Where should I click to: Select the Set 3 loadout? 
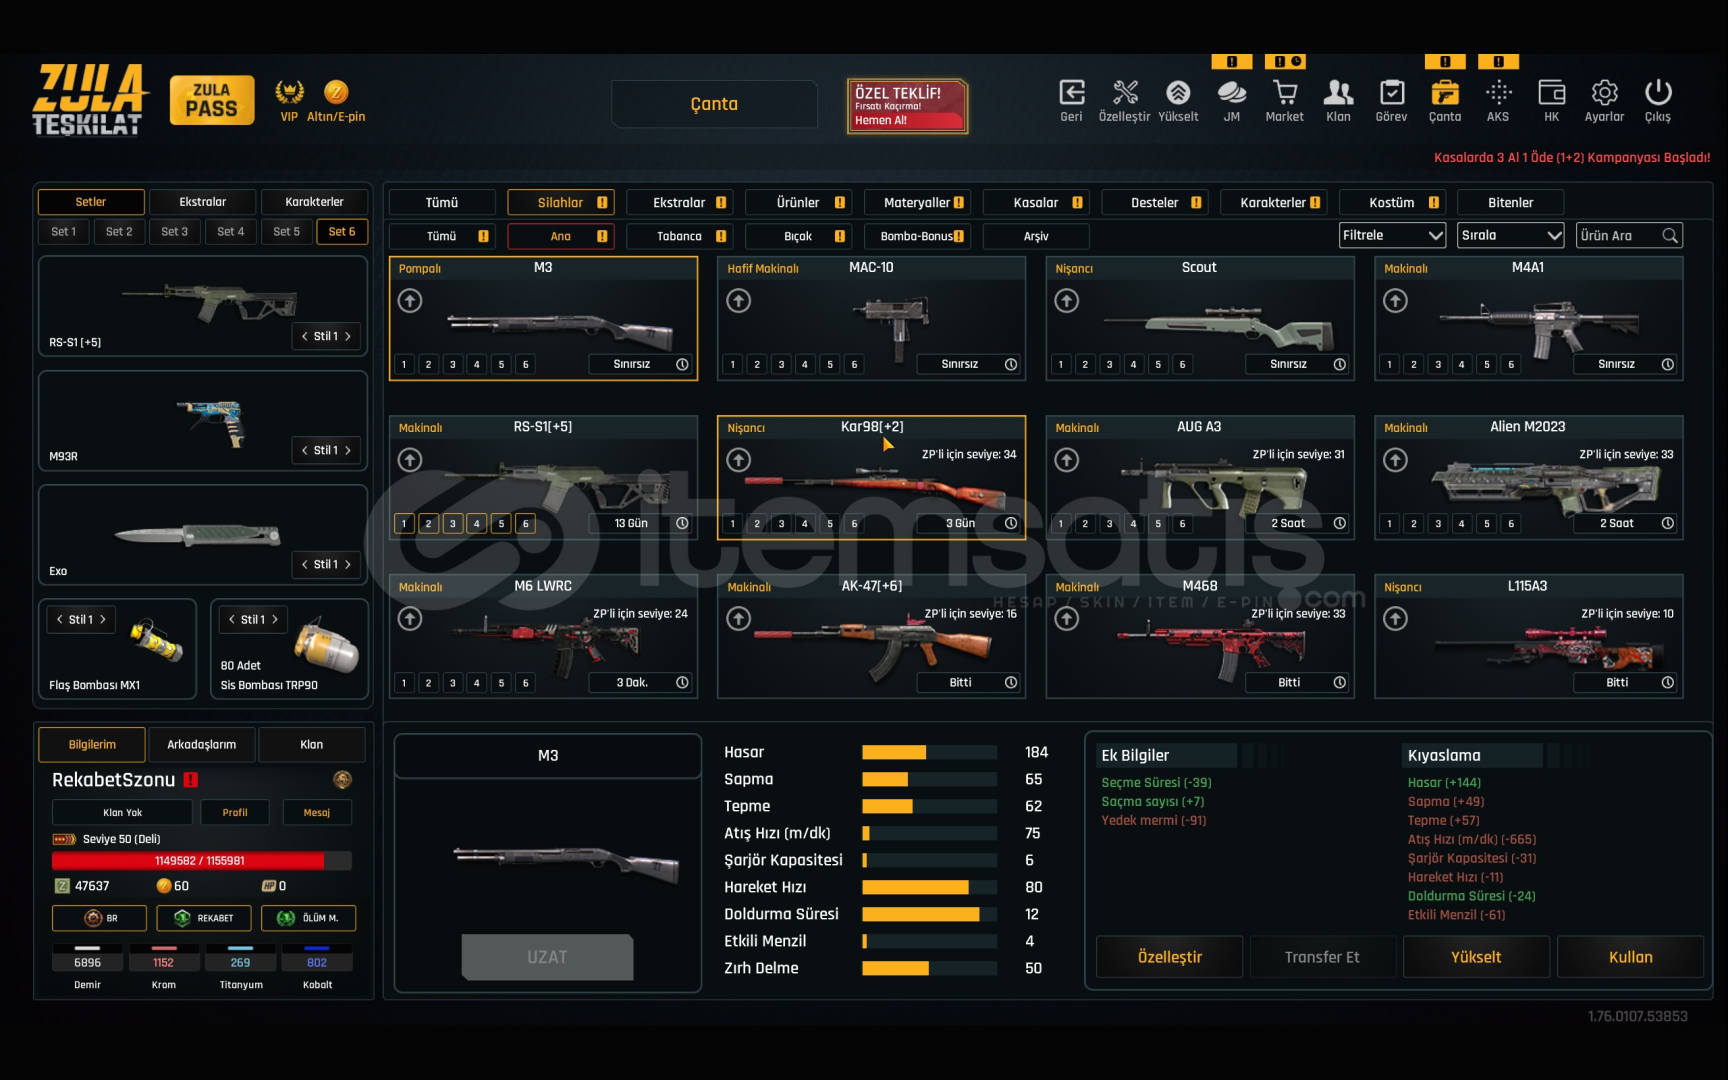click(174, 231)
